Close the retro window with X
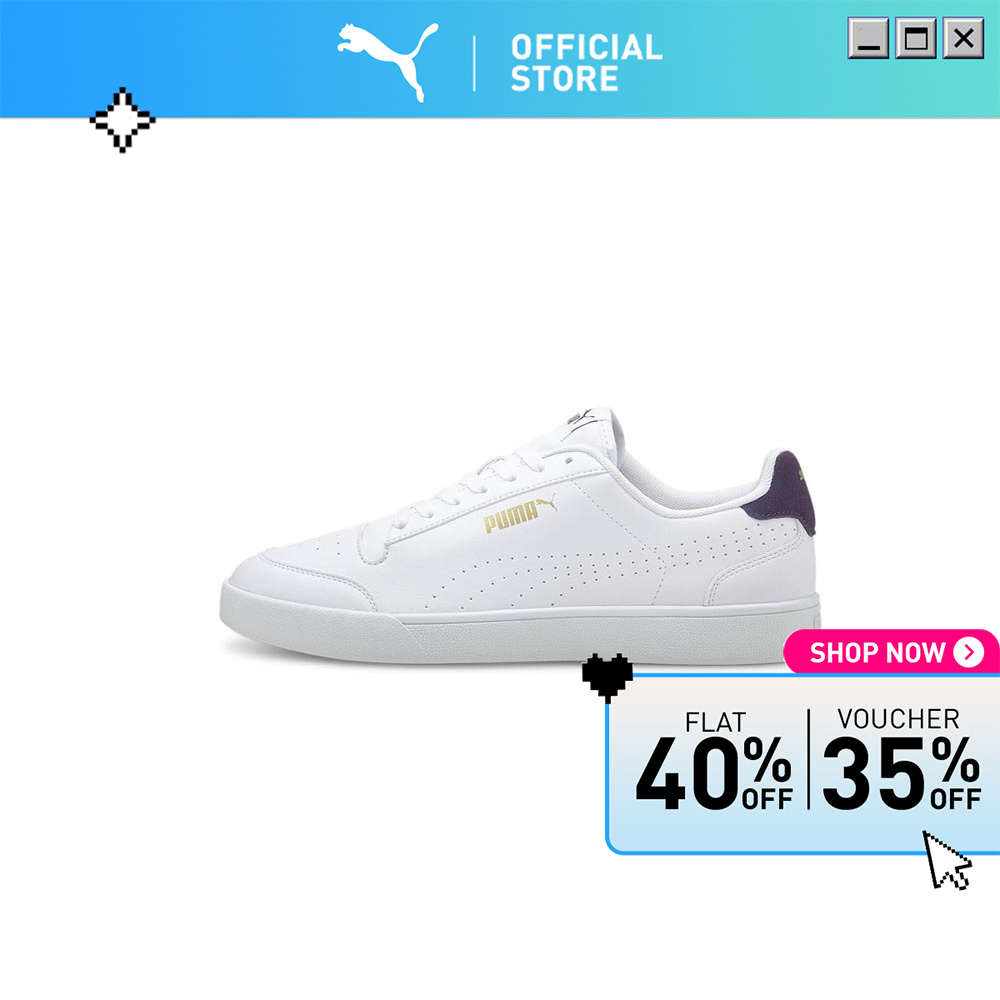The height and width of the screenshot is (1000, 1000). tap(963, 38)
